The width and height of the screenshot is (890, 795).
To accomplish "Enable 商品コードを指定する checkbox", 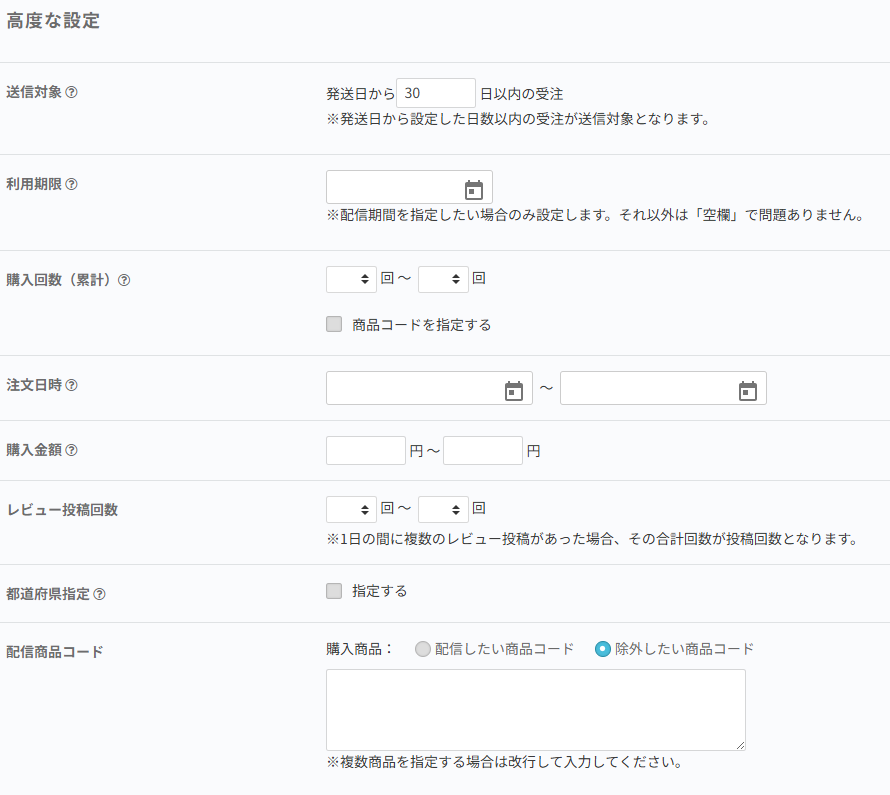I will point(334,324).
